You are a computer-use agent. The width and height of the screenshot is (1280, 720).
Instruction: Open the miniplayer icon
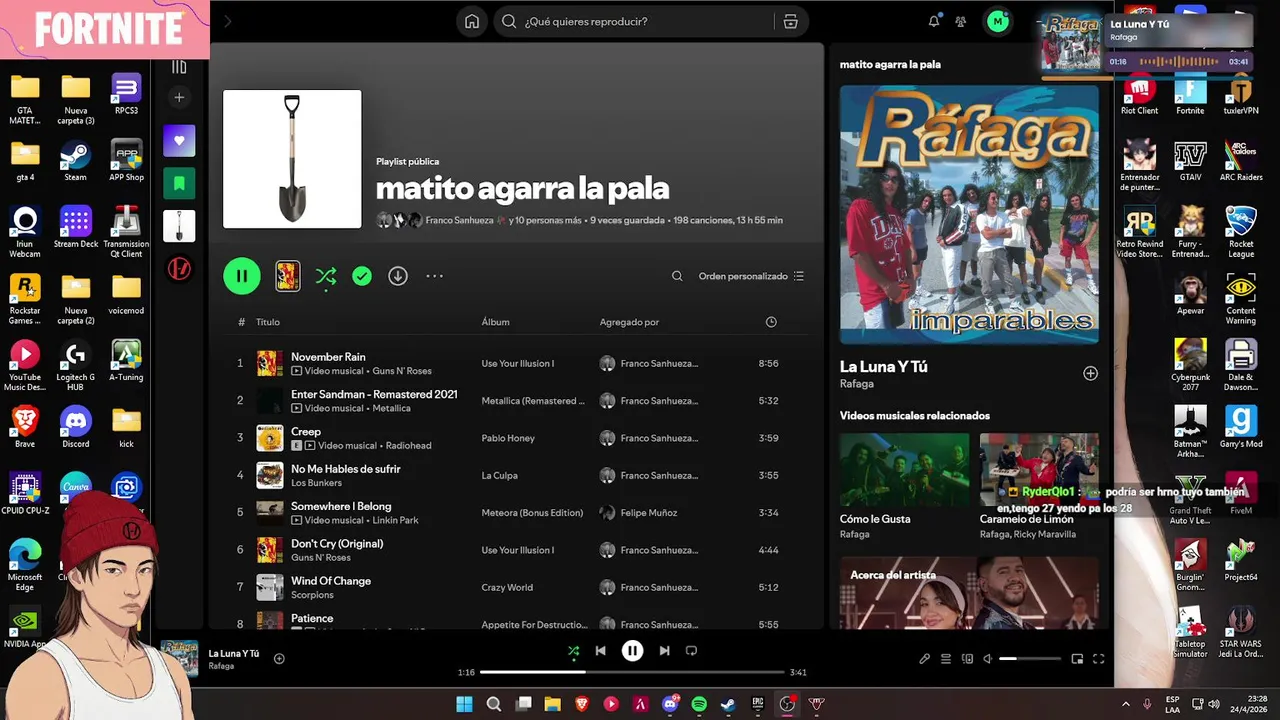click(1077, 659)
